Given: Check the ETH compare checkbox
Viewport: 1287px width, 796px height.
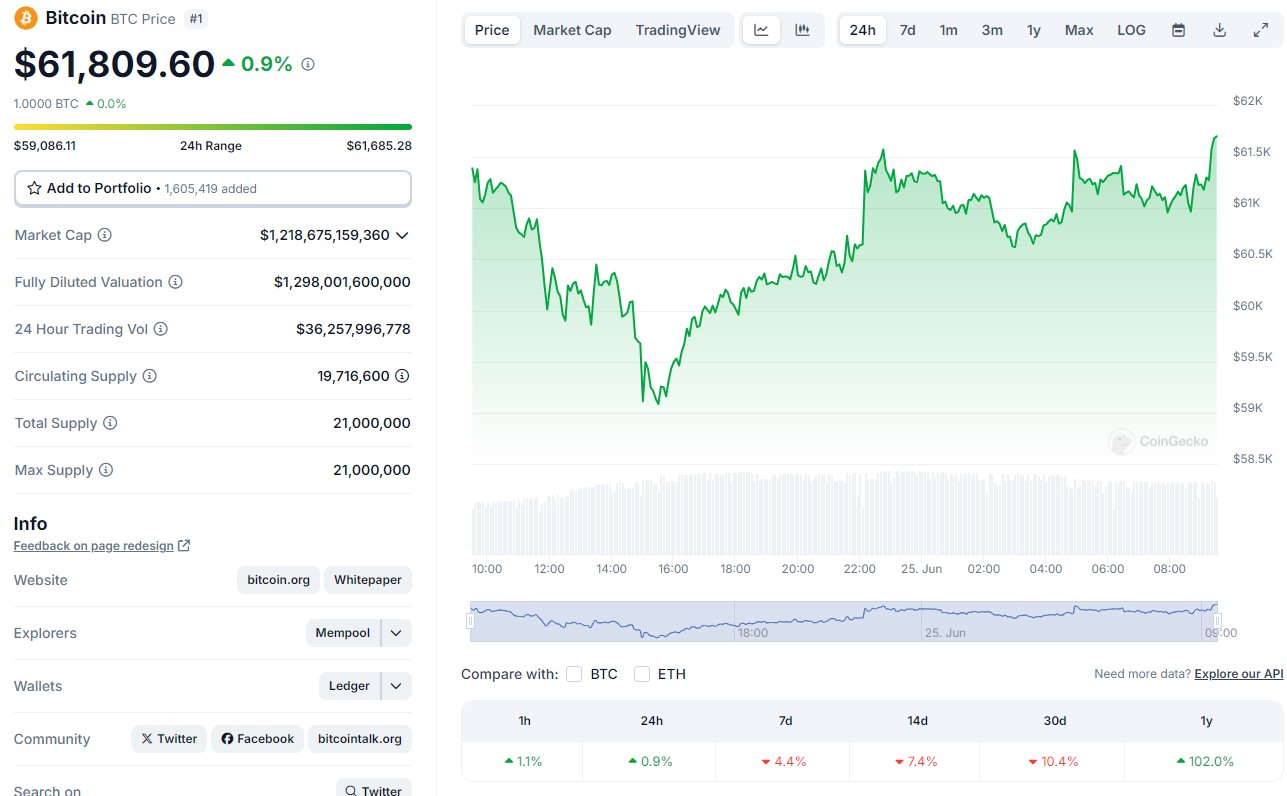Looking at the screenshot, I should point(642,674).
